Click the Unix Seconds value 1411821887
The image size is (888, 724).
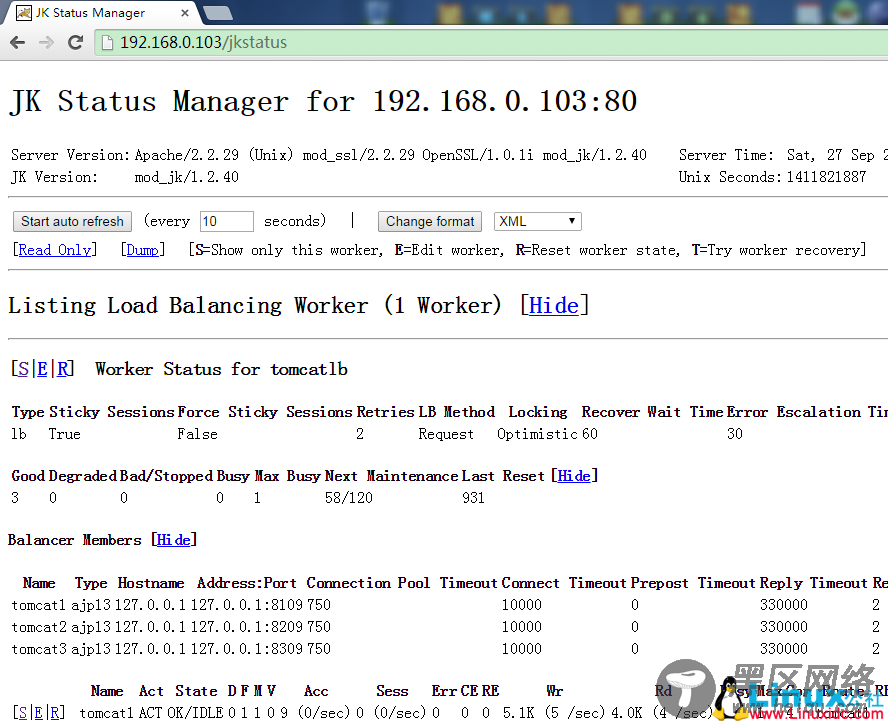[x=826, y=177]
